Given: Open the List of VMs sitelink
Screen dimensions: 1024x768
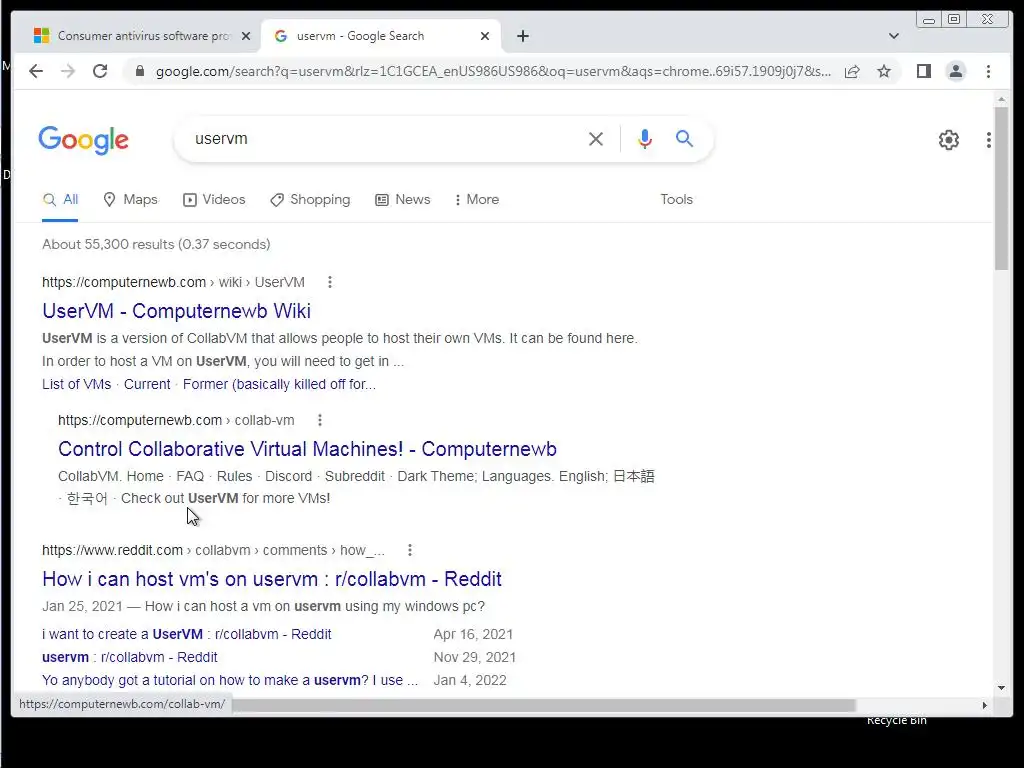Looking at the screenshot, I should pyautogui.click(x=76, y=384).
